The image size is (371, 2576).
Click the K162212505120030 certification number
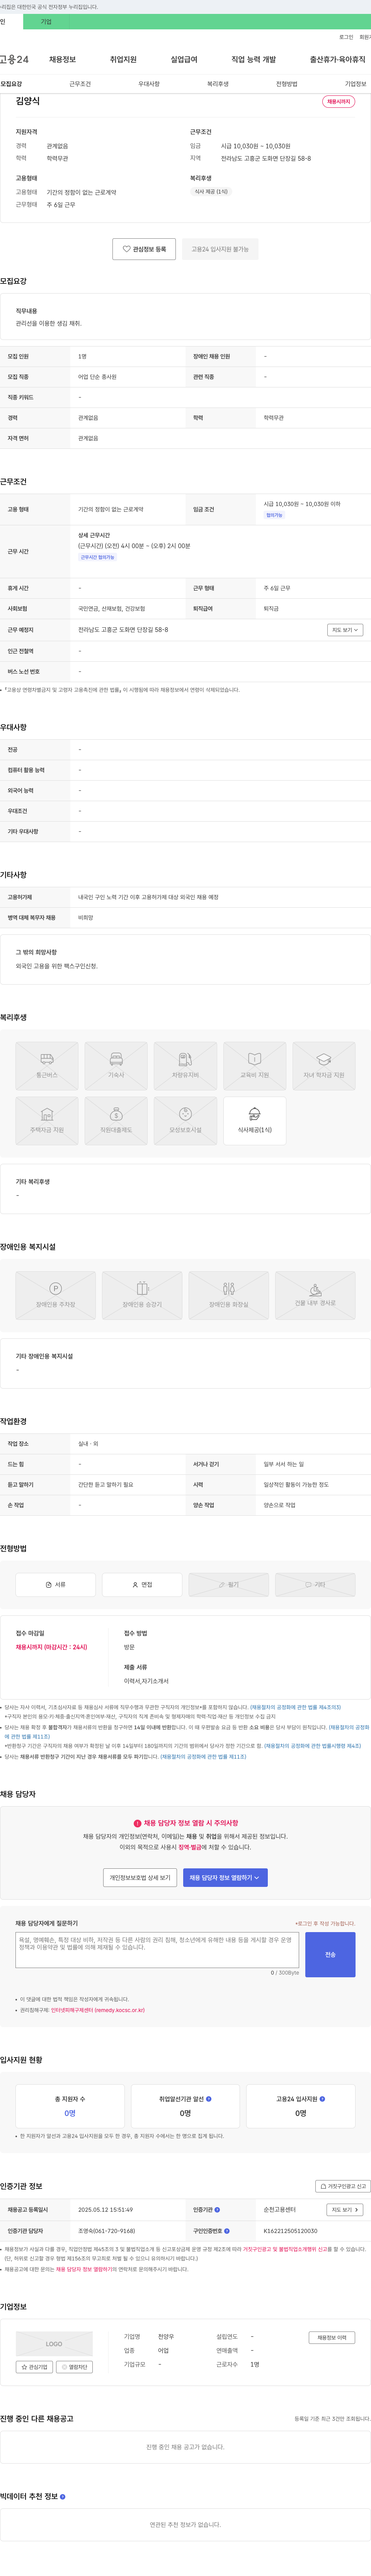click(291, 2231)
